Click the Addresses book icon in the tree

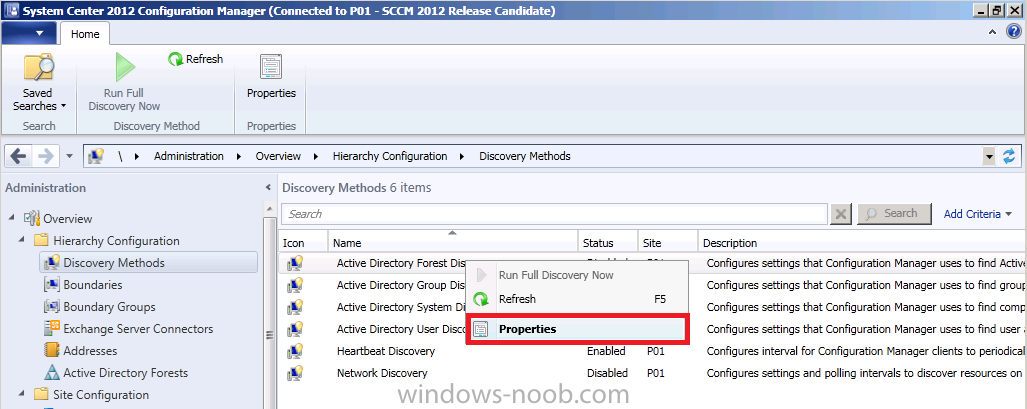tap(52, 351)
